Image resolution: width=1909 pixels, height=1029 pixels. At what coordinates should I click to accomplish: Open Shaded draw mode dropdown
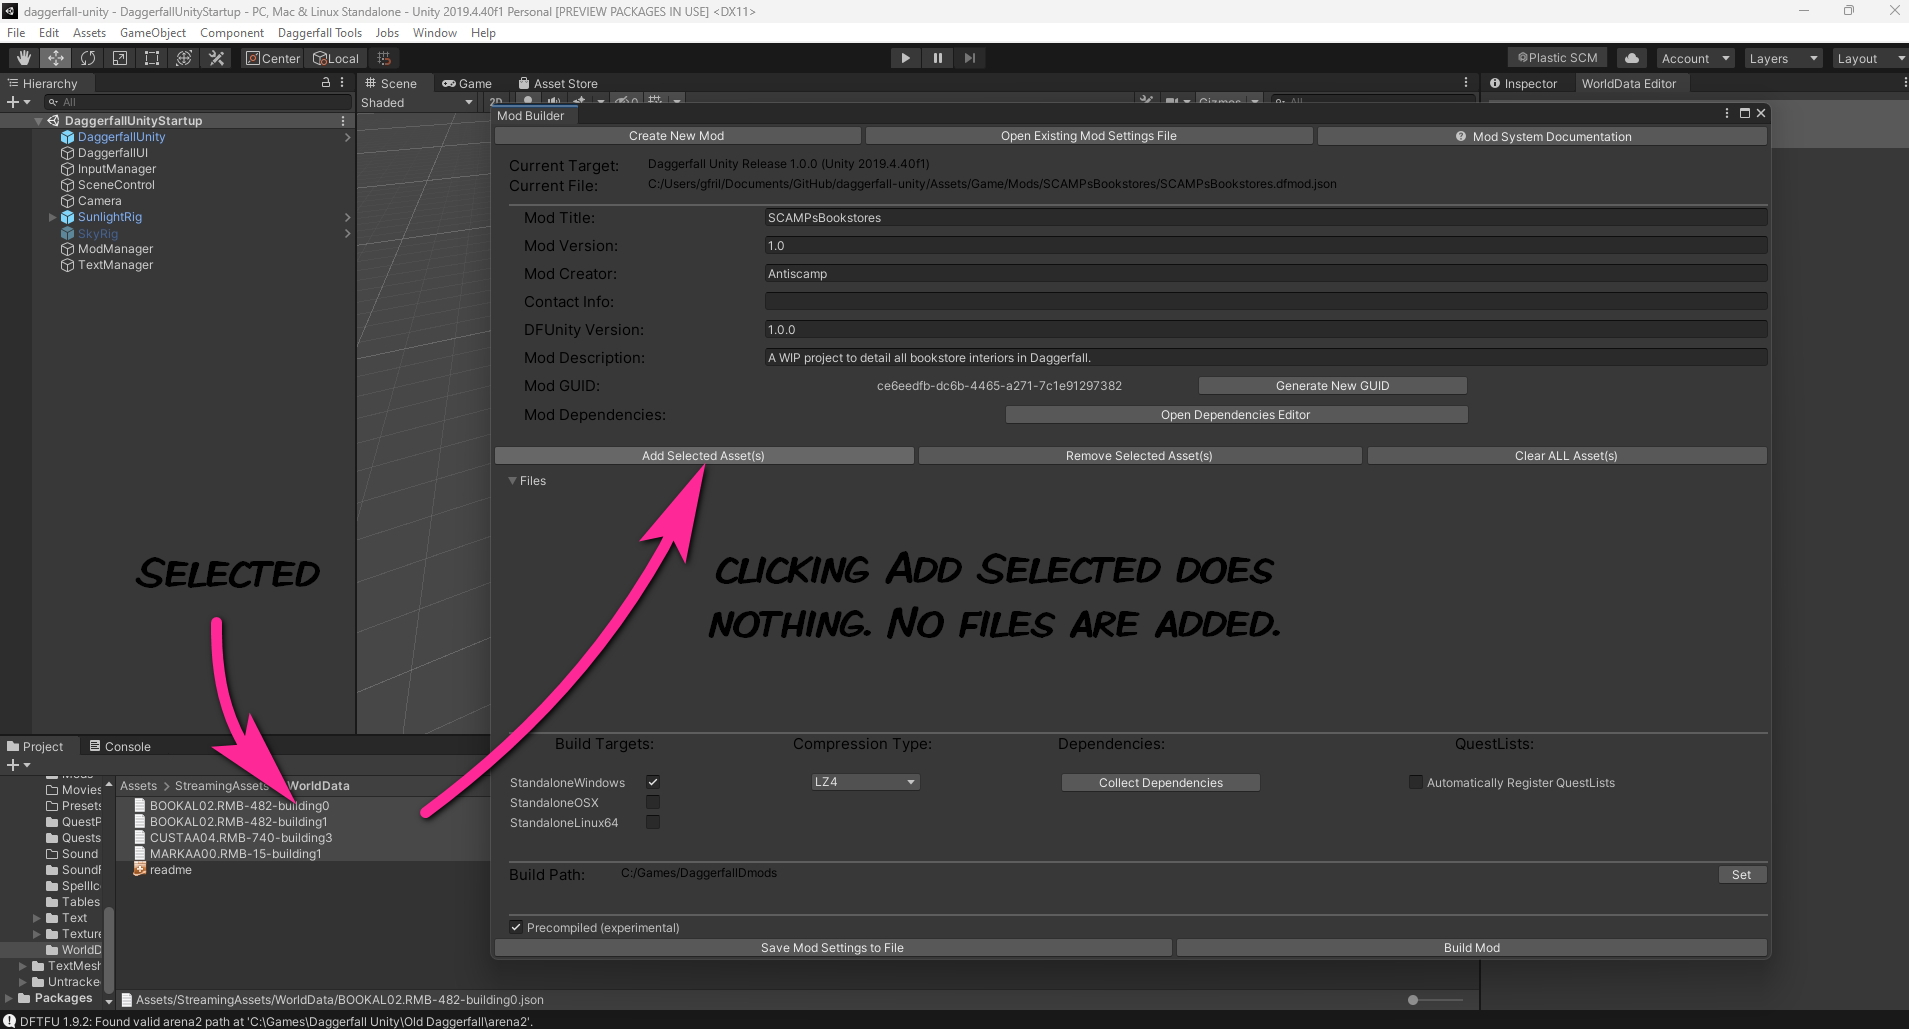pos(416,102)
